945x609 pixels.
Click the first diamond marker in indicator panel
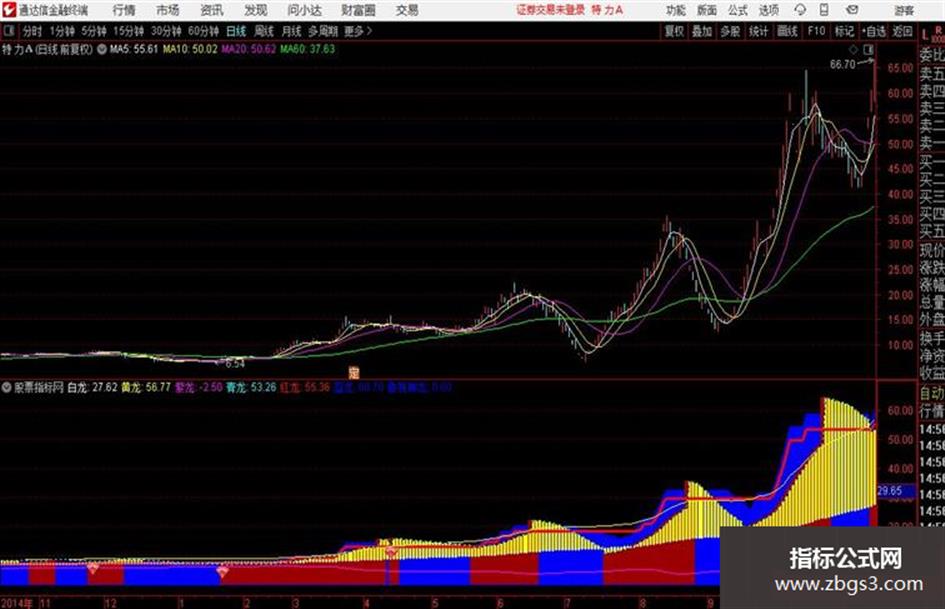[x=93, y=567]
